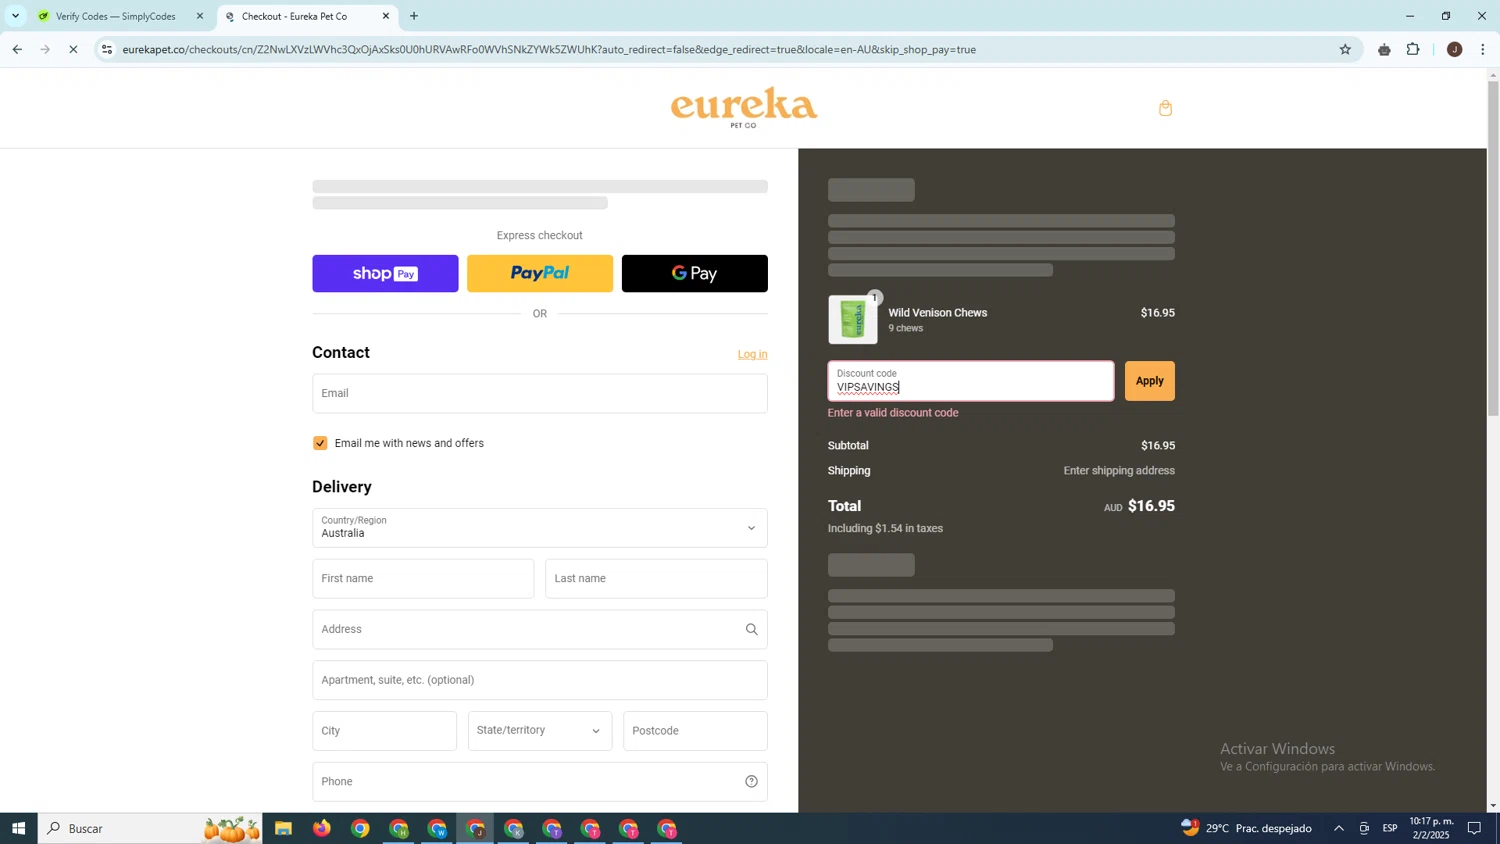Open the shopping cart bag icon

1165,108
